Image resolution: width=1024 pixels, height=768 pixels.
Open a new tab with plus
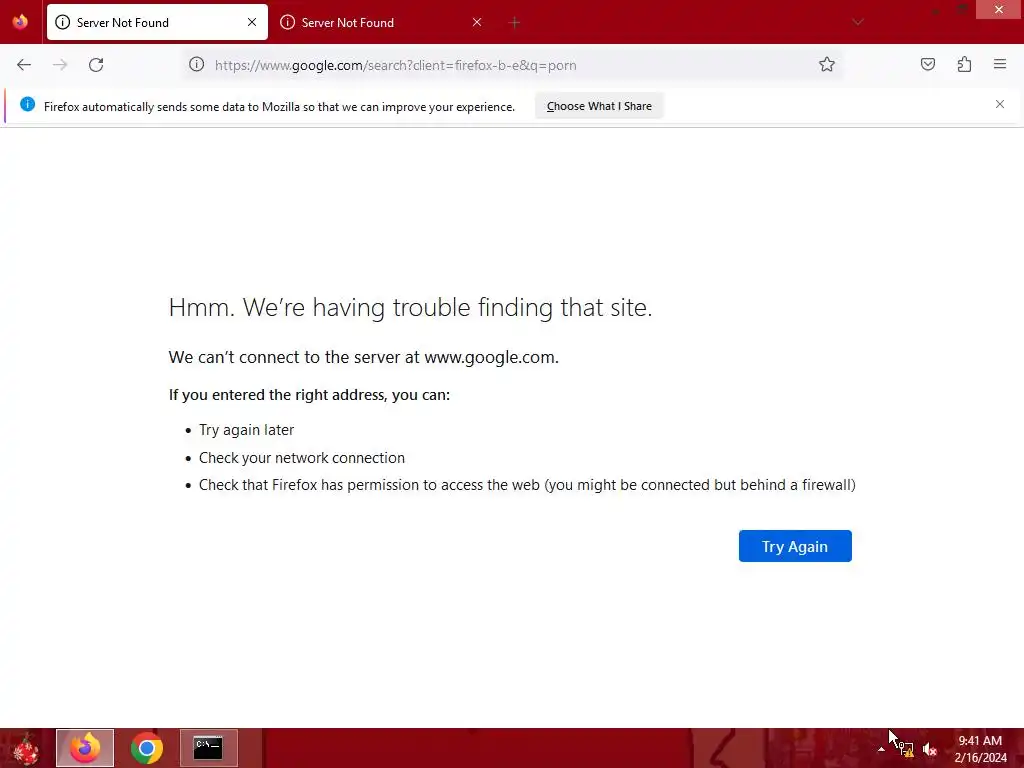(514, 23)
